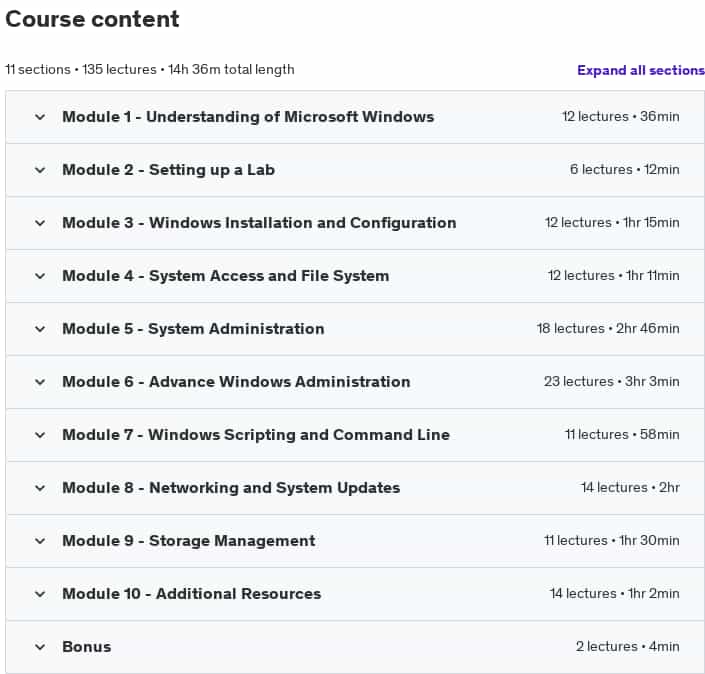Open Module 4 - System Access and File System title
Image resolution: width=705 pixels, height=674 pixels.
pyautogui.click(x=226, y=276)
